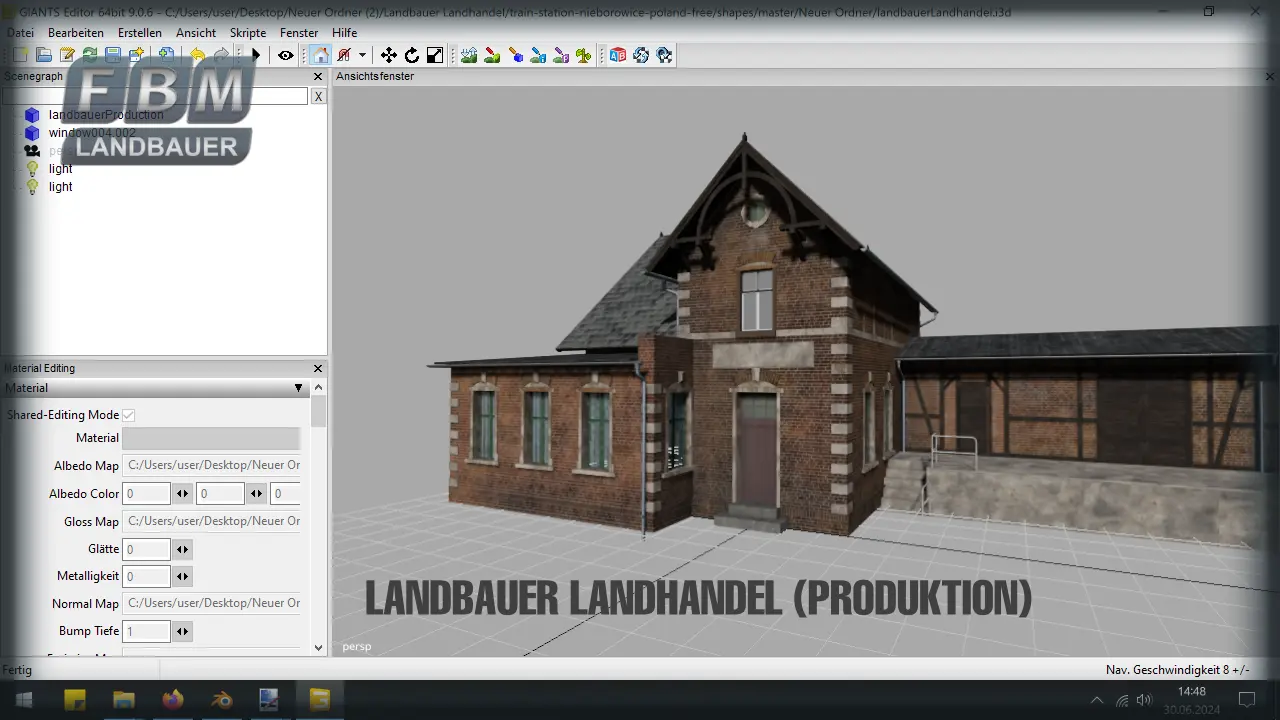Click the notepad-with-pencil edit toolbar icon
This screenshot has height=720, width=1280.
[67, 55]
